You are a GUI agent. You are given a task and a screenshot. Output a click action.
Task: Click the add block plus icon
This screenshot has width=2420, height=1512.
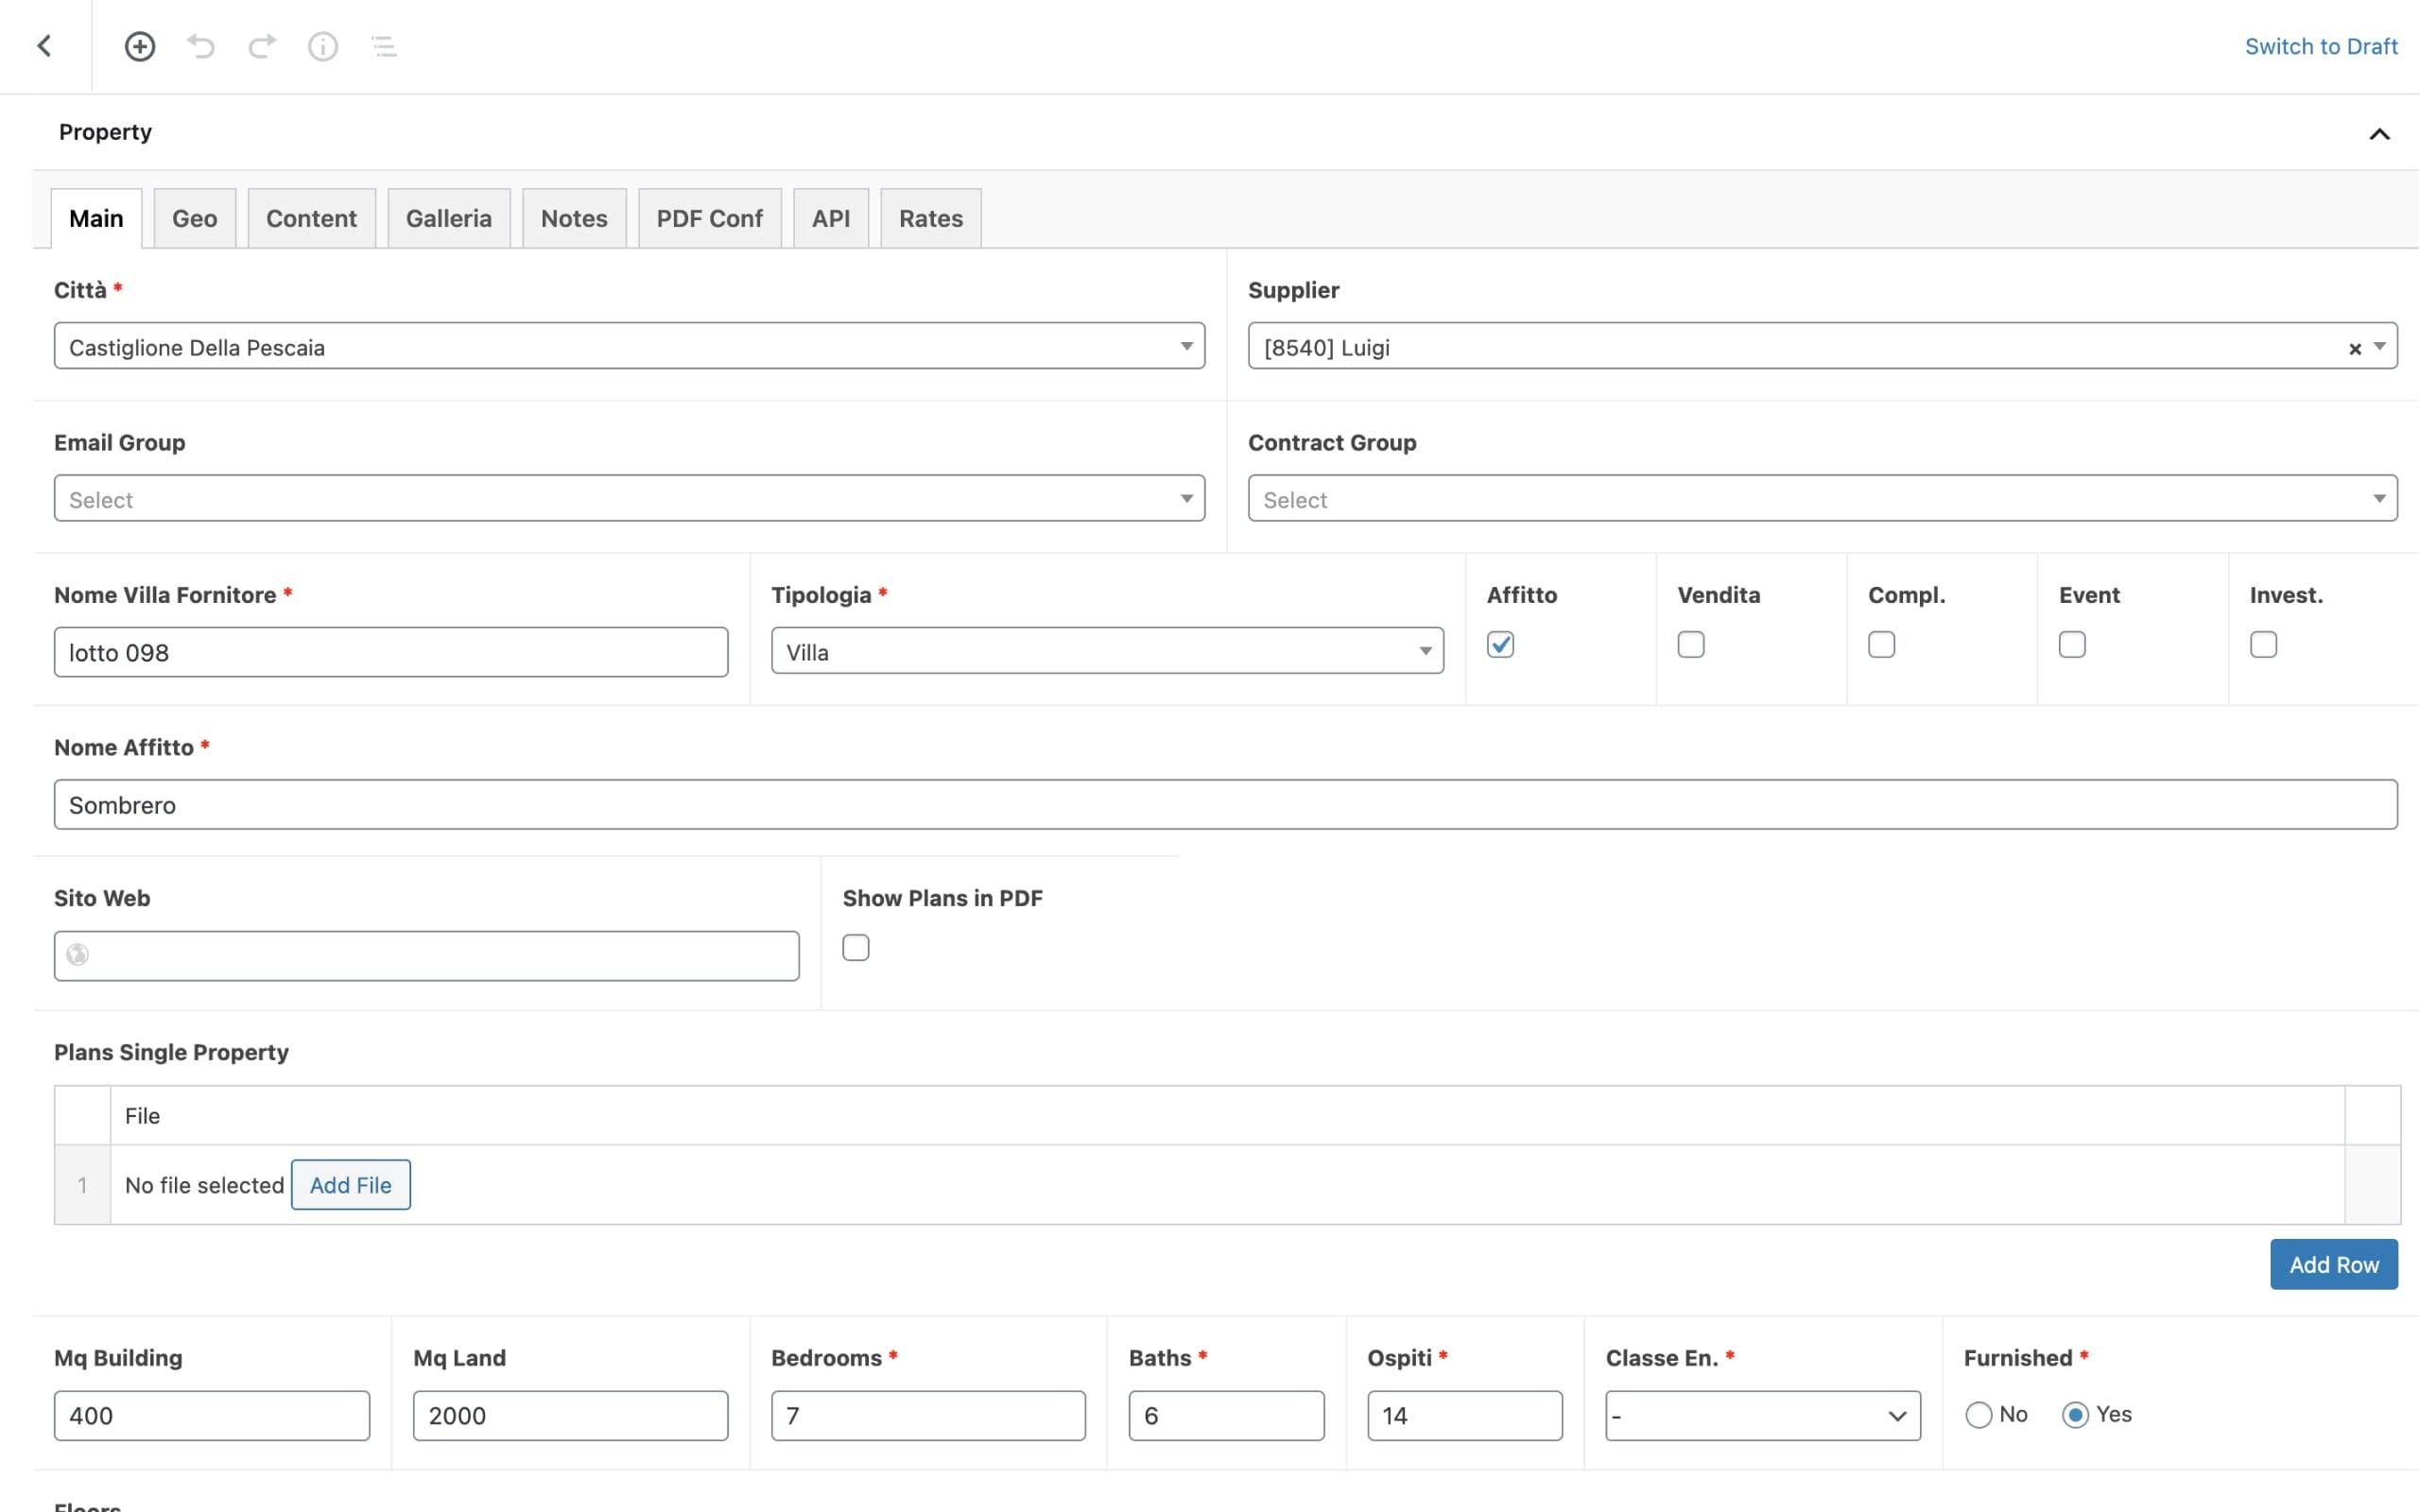click(140, 46)
